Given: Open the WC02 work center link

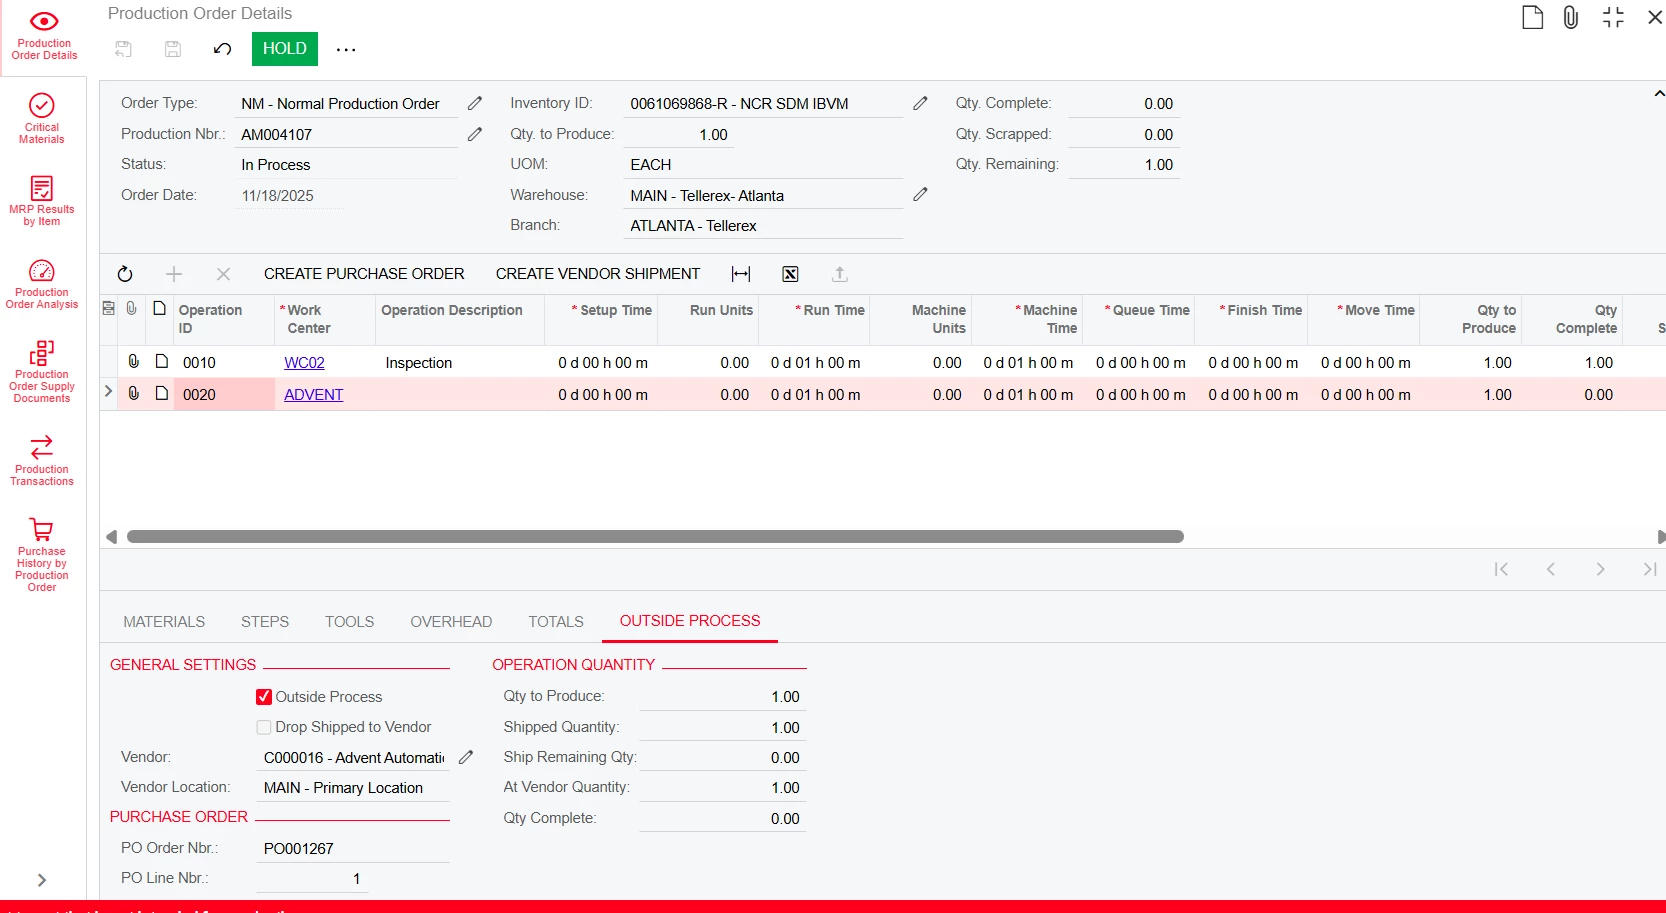Looking at the screenshot, I should pyautogui.click(x=304, y=363).
